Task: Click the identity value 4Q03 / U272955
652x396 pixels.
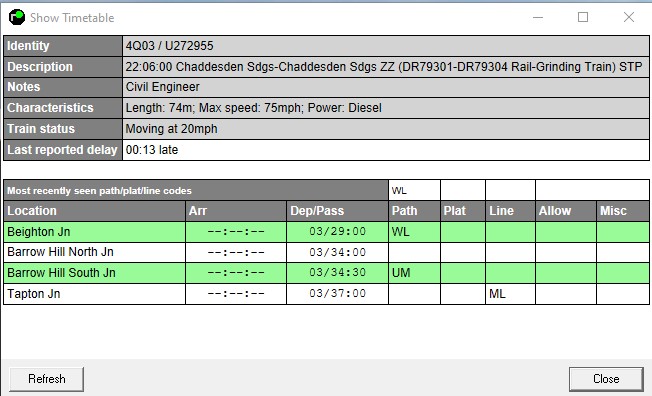Action: pyautogui.click(x=169, y=46)
